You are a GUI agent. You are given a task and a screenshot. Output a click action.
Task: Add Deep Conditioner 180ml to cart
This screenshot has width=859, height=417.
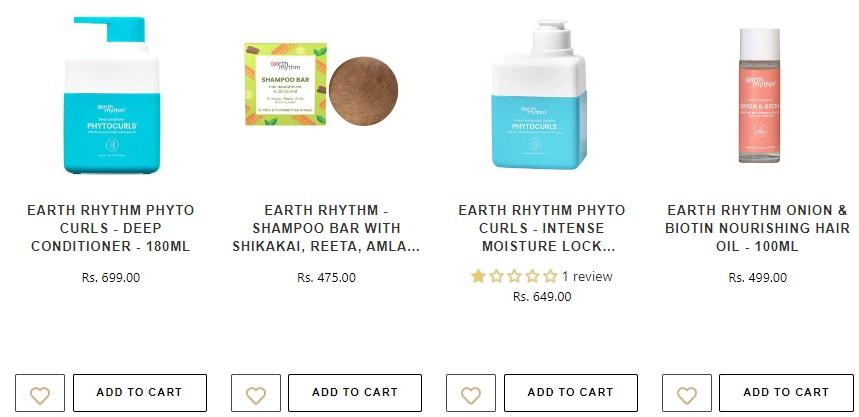pyautogui.click(x=140, y=393)
